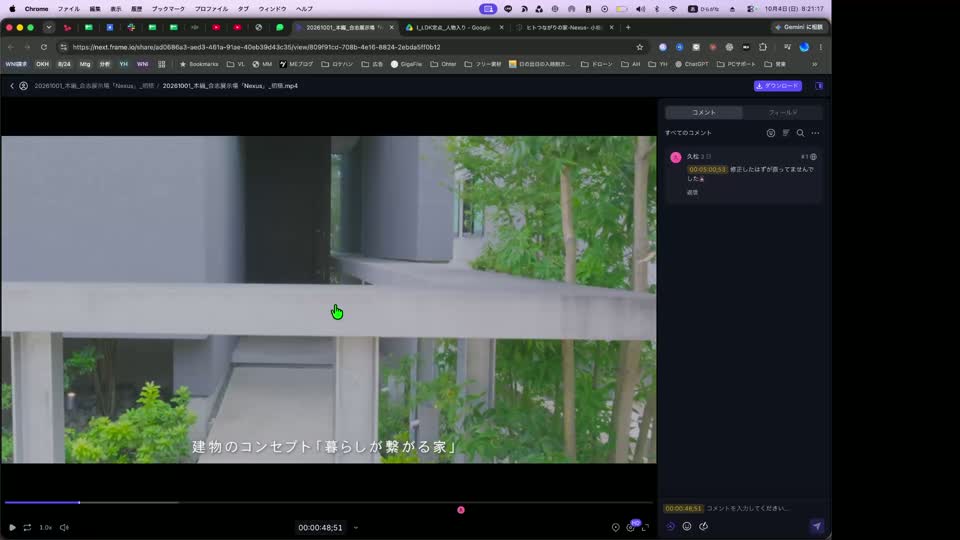Open Chrome three-dot menu
The image size is (960, 540).
click(x=821, y=47)
